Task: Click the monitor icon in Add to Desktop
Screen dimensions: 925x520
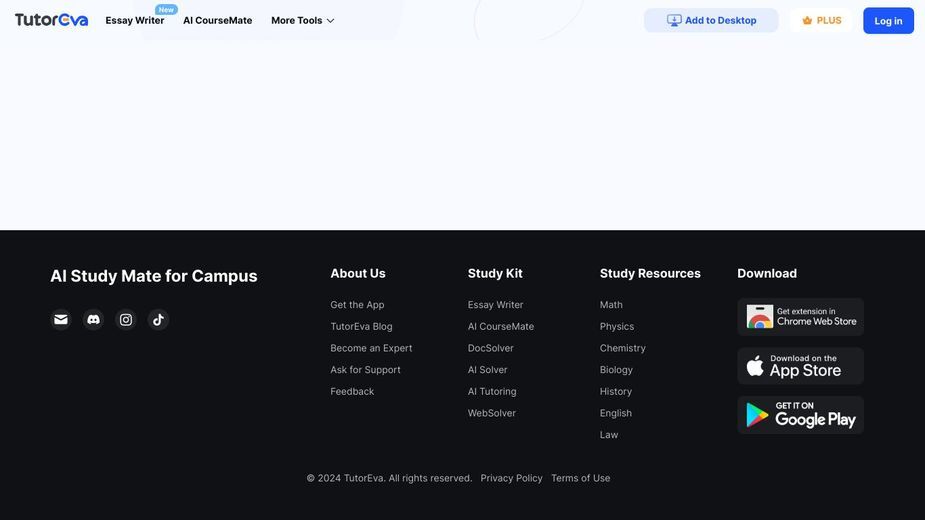Action: click(x=674, y=21)
